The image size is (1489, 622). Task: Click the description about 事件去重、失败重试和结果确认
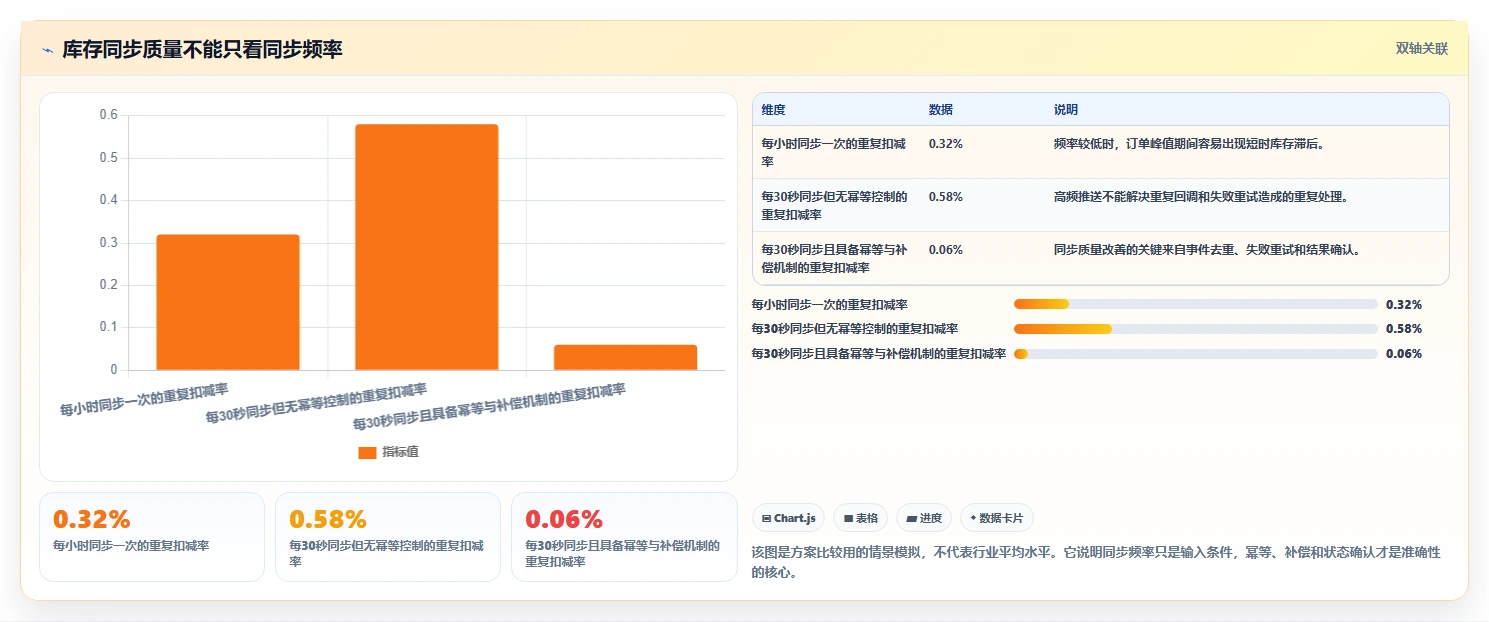(1207, 250)
